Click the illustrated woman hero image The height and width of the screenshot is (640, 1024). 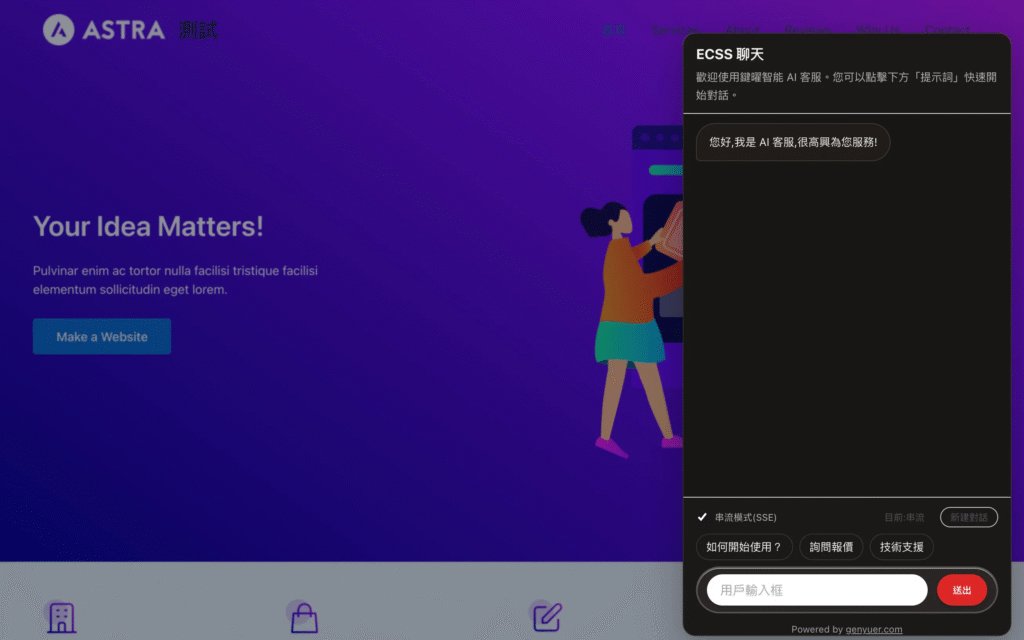point(630,320)
